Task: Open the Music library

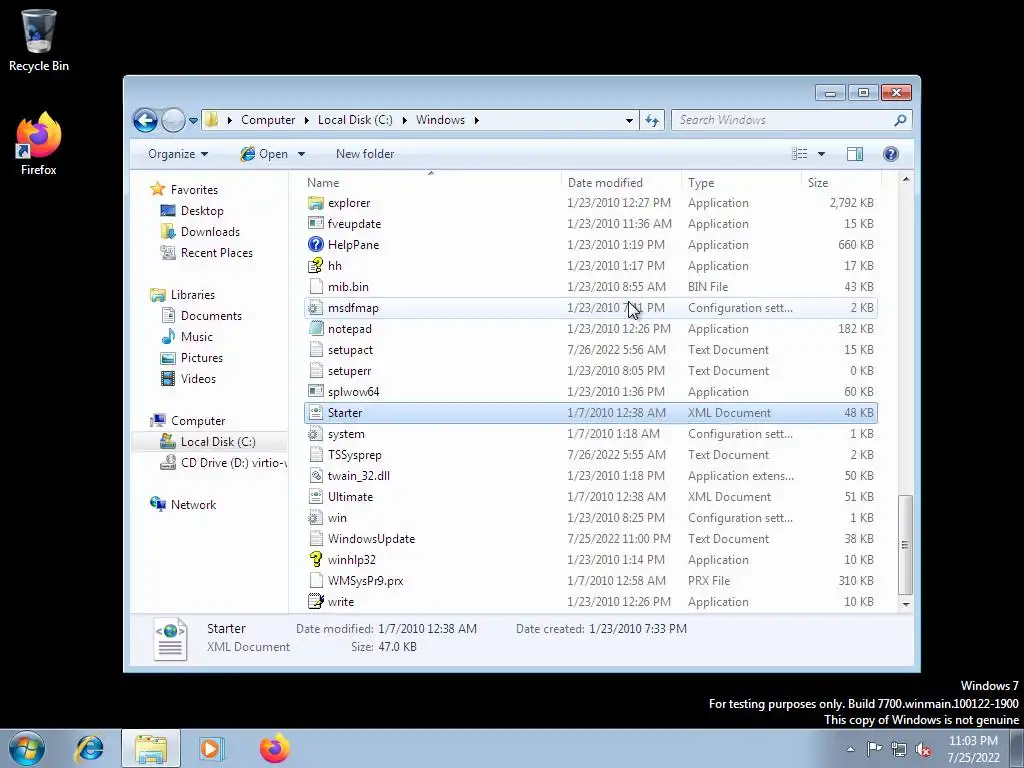Action: tap(196, 337)
